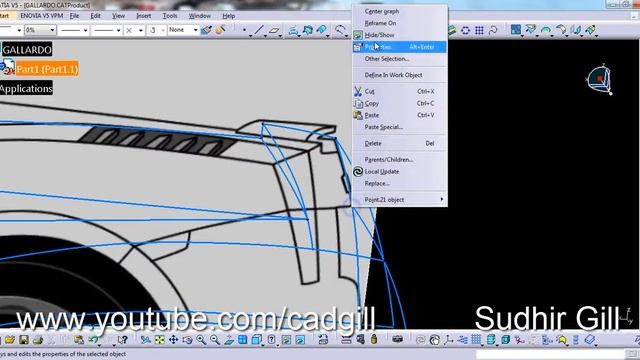Viewport: 640px width, 360px height.
Task: Choose Delete in context menu
Action: tap(400, 143)
